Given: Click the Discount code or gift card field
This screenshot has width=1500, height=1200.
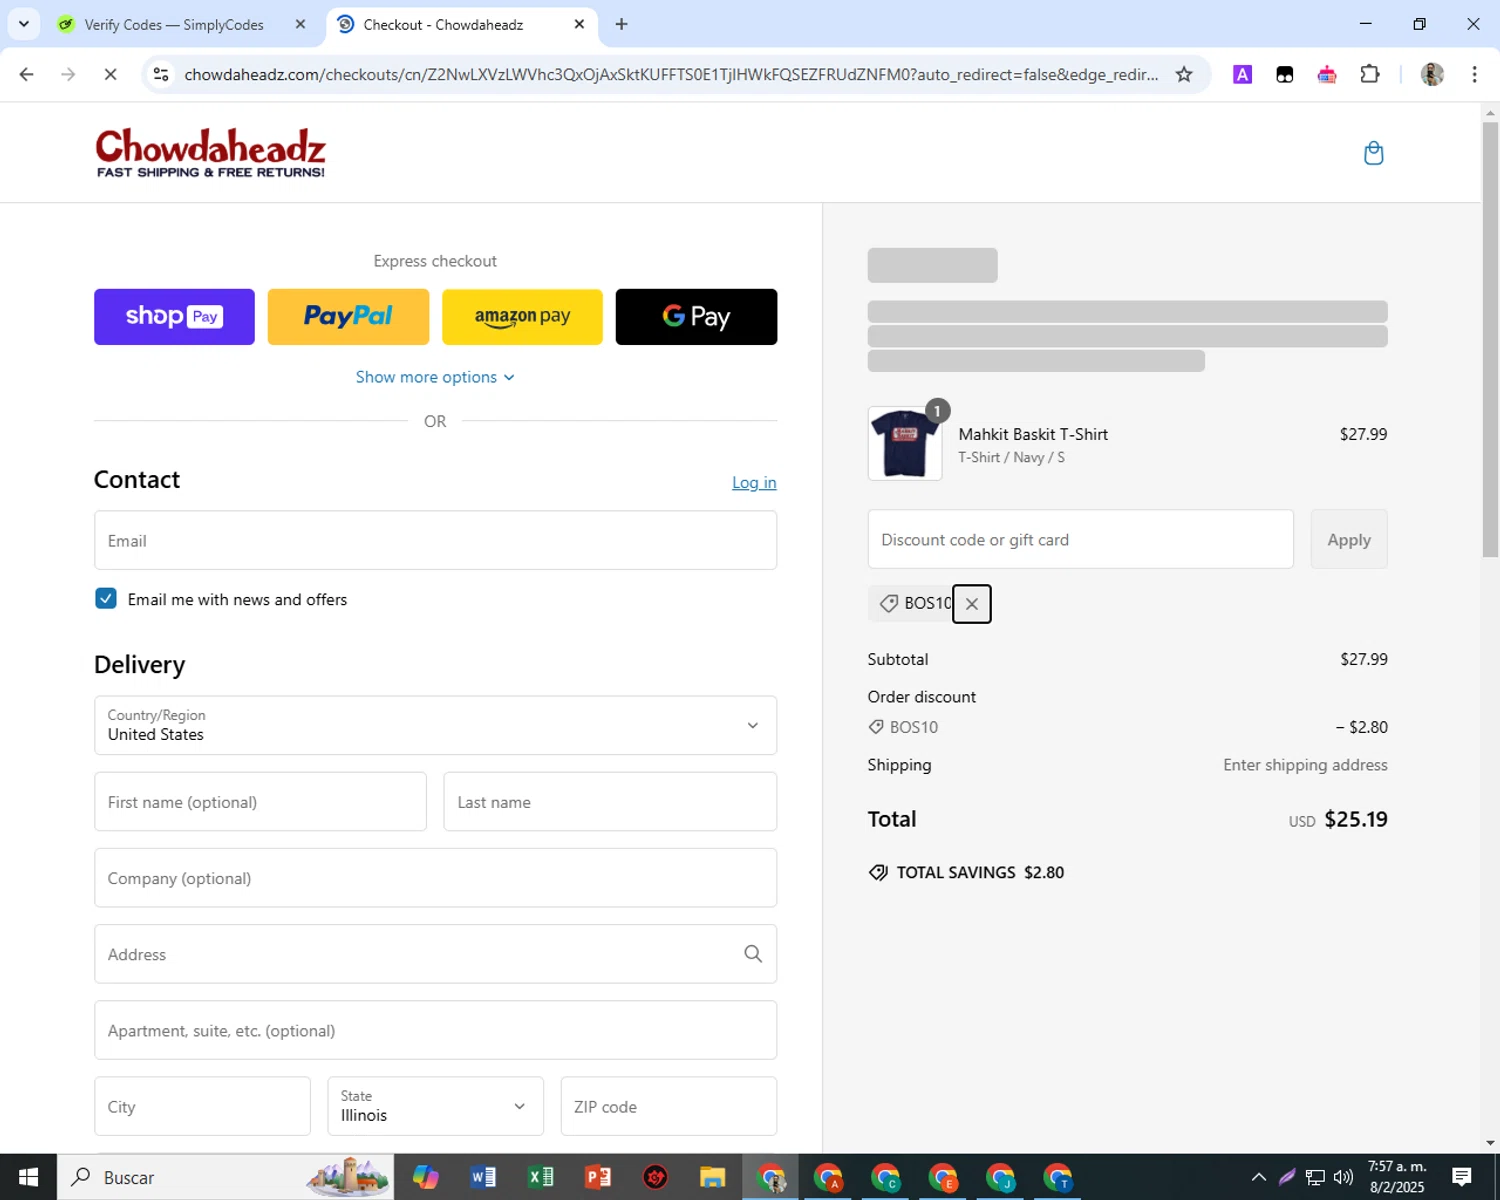Looking at the screenshot, I should pyautogui.click(x=1080, y=539).
